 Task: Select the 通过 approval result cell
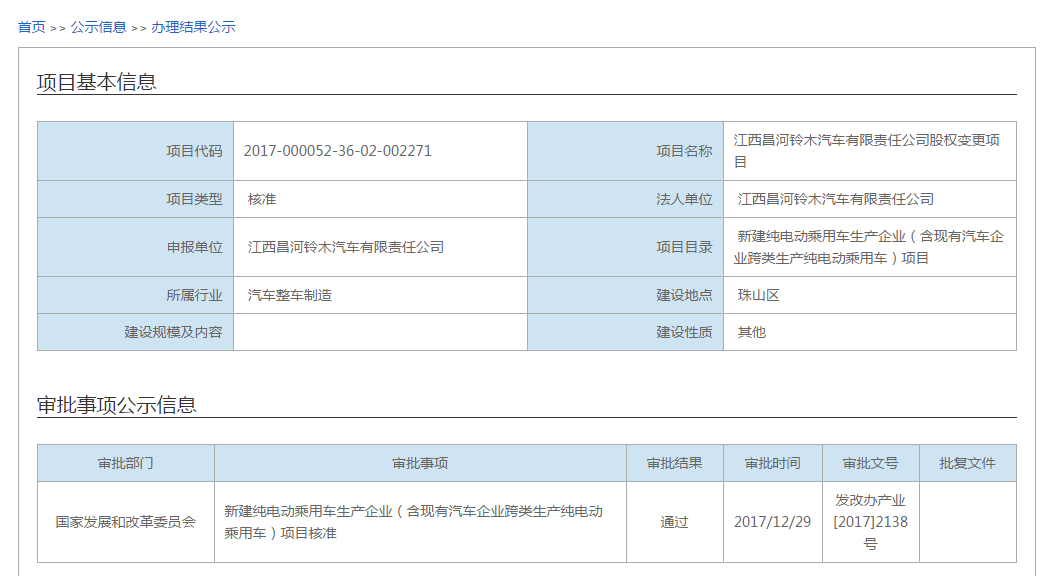tap(675, 522)
